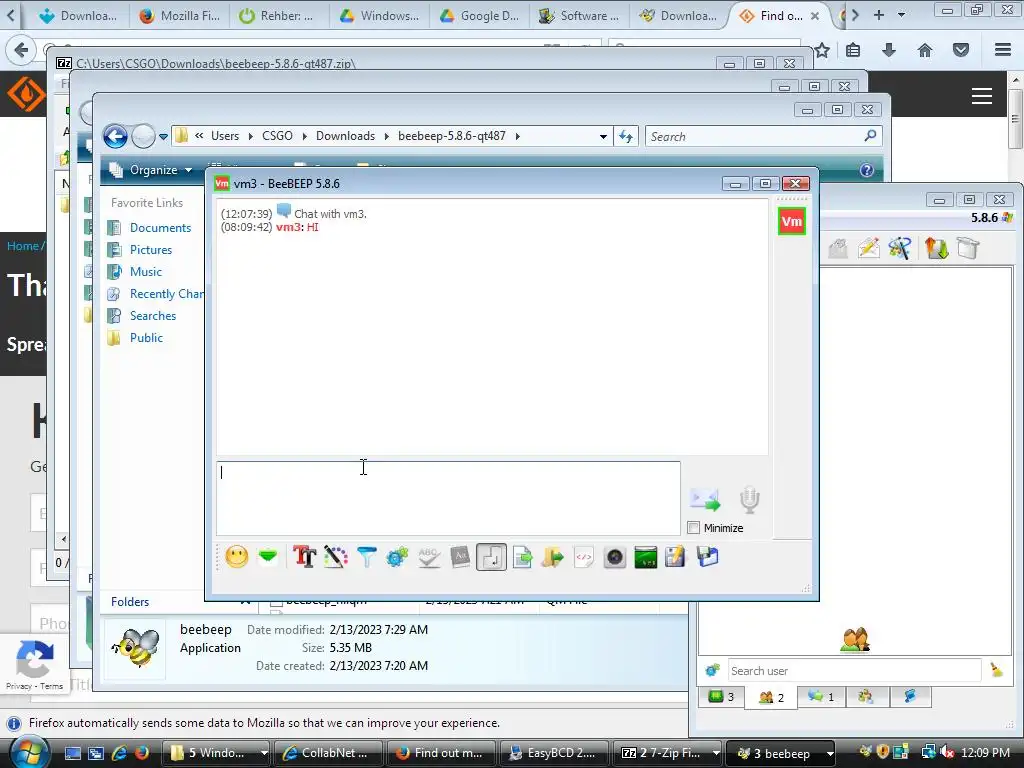Click the green down-arrow preset message icon
Image resolution: width=1024 pixels, height=768 pixels.
click(268, 557)
